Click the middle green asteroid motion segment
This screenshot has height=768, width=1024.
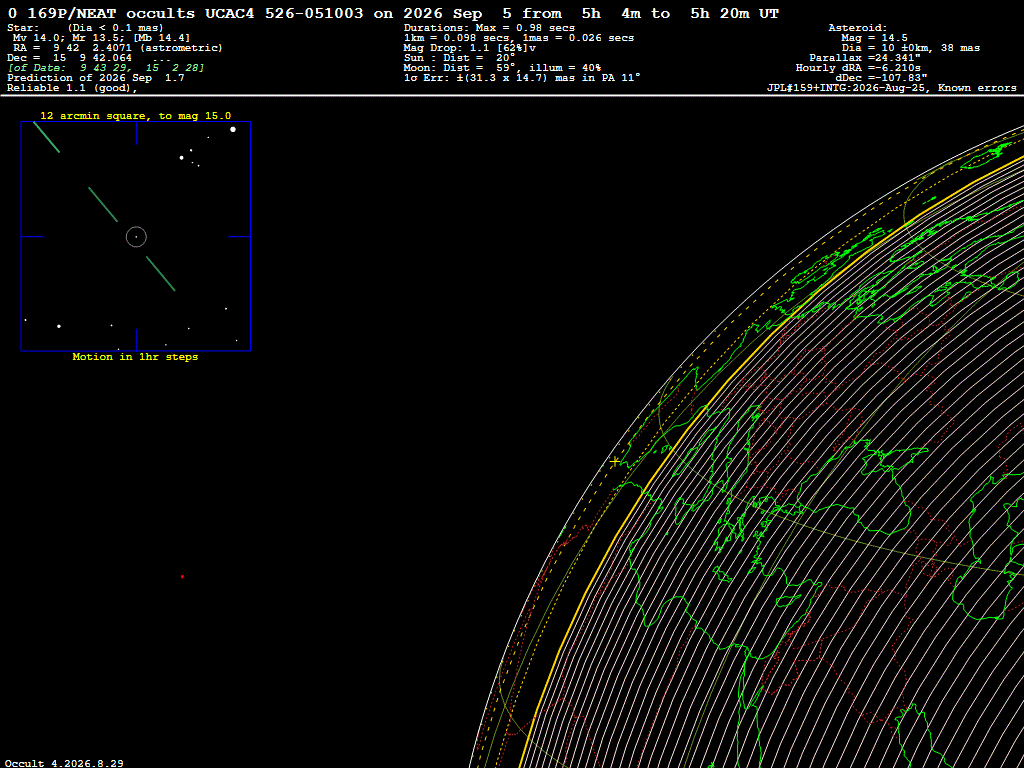(103, 204)
